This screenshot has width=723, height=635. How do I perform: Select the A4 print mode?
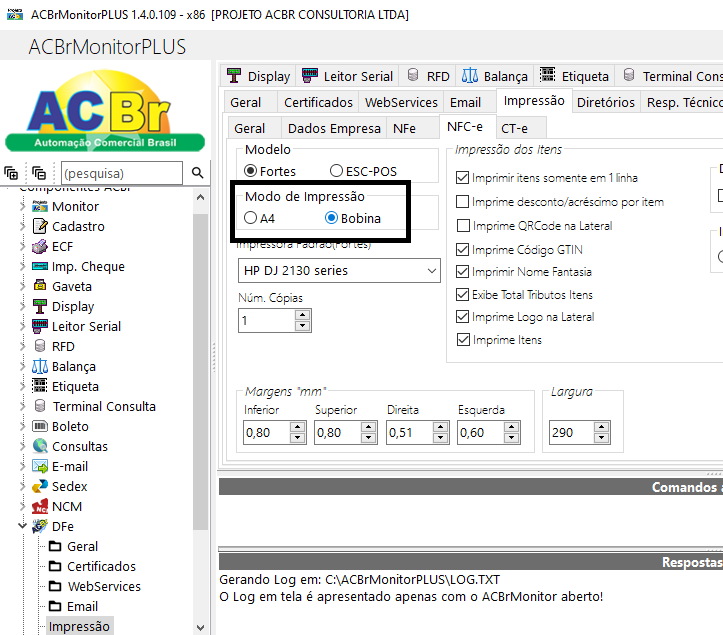[x=250, y=218]
